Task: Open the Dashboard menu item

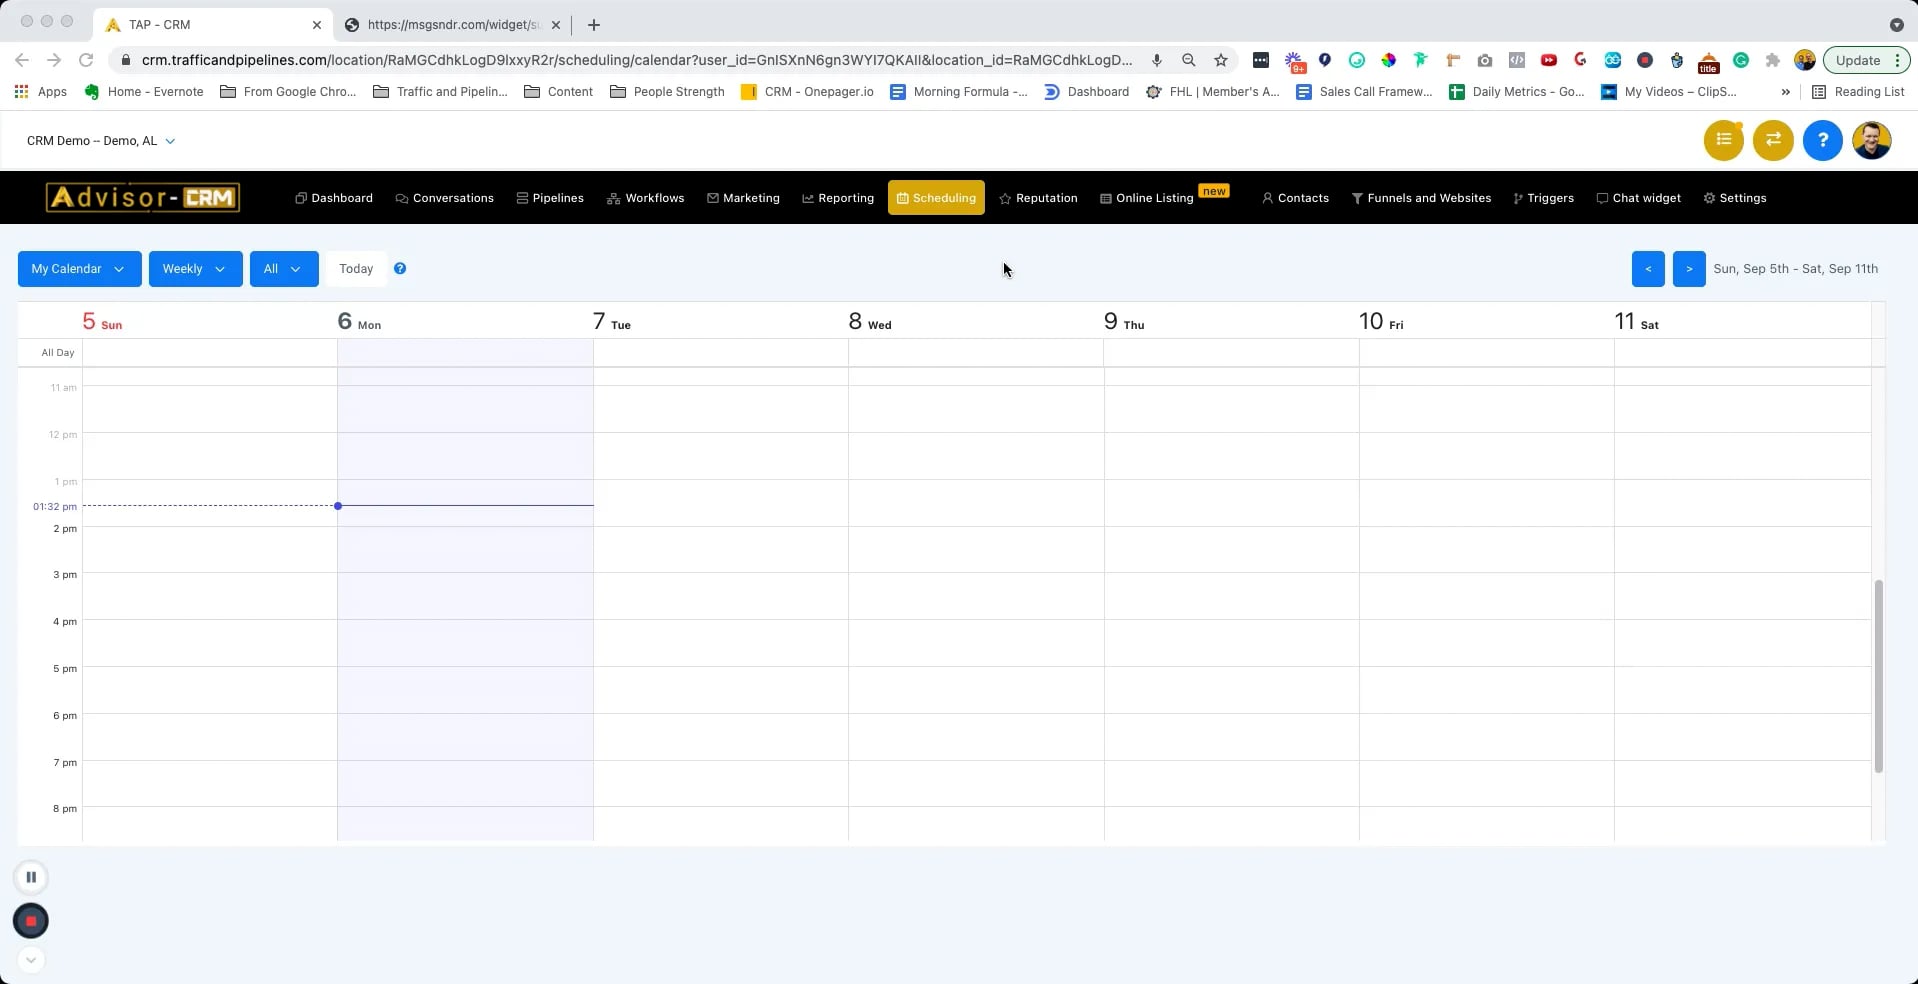Action: pyautogui.click(x=334, y=198)
